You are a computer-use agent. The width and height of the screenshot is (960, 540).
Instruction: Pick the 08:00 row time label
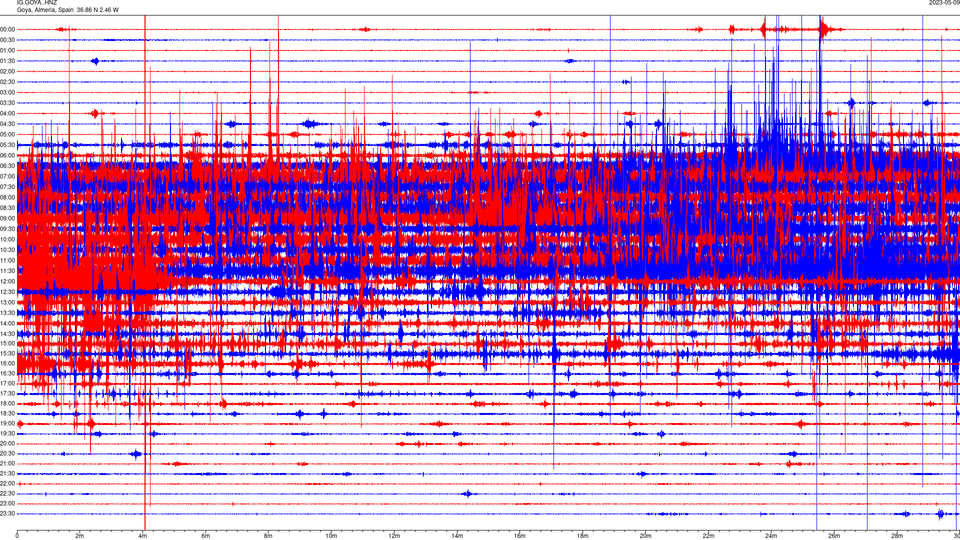(x=8, y=197)
